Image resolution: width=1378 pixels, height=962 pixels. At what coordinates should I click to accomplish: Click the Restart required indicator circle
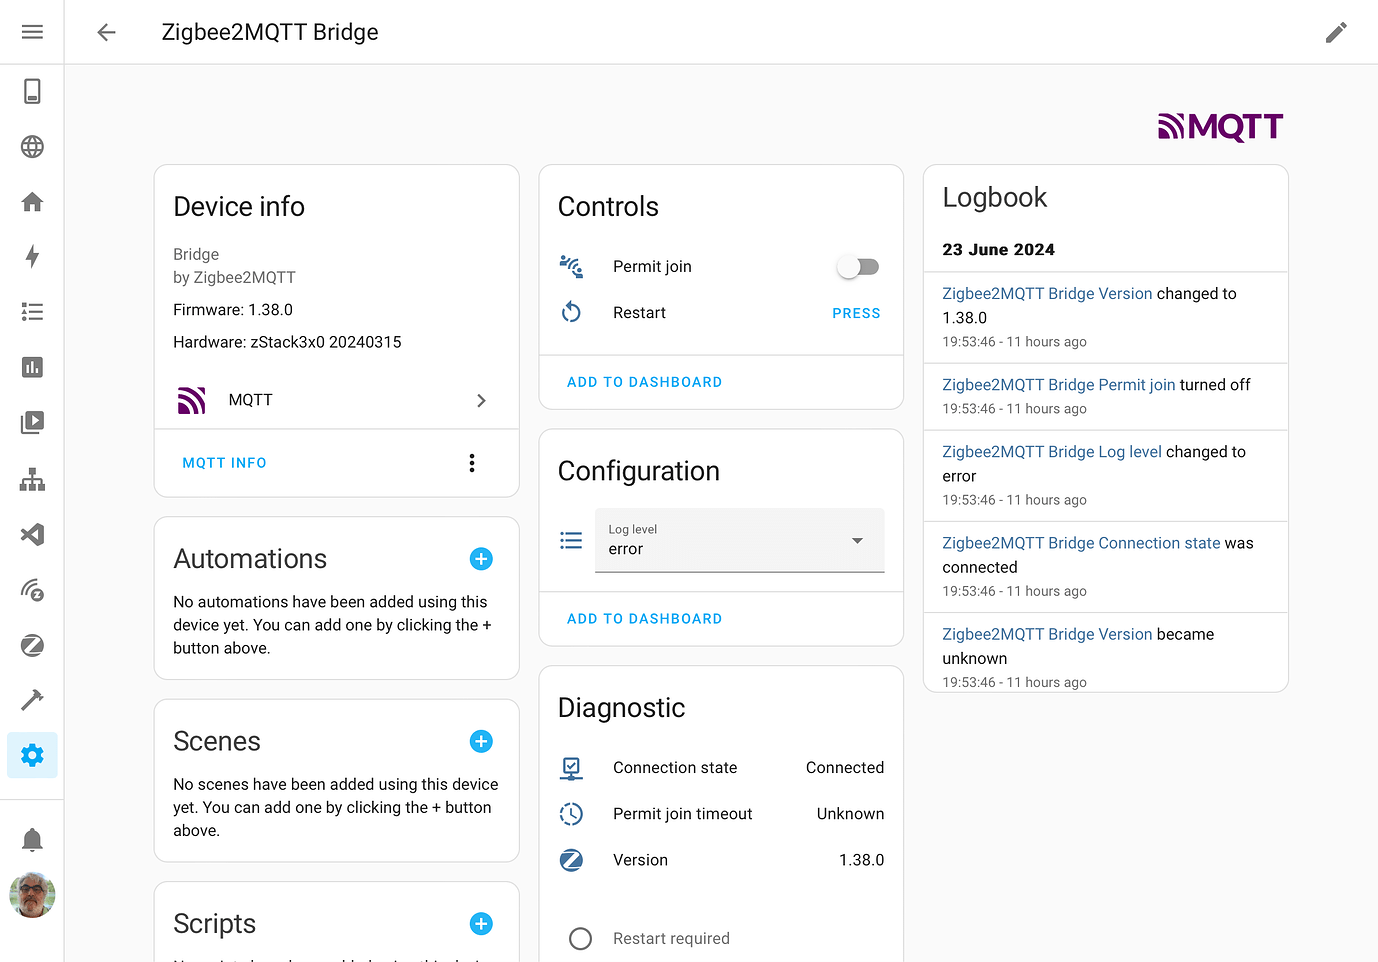(580, 939)
